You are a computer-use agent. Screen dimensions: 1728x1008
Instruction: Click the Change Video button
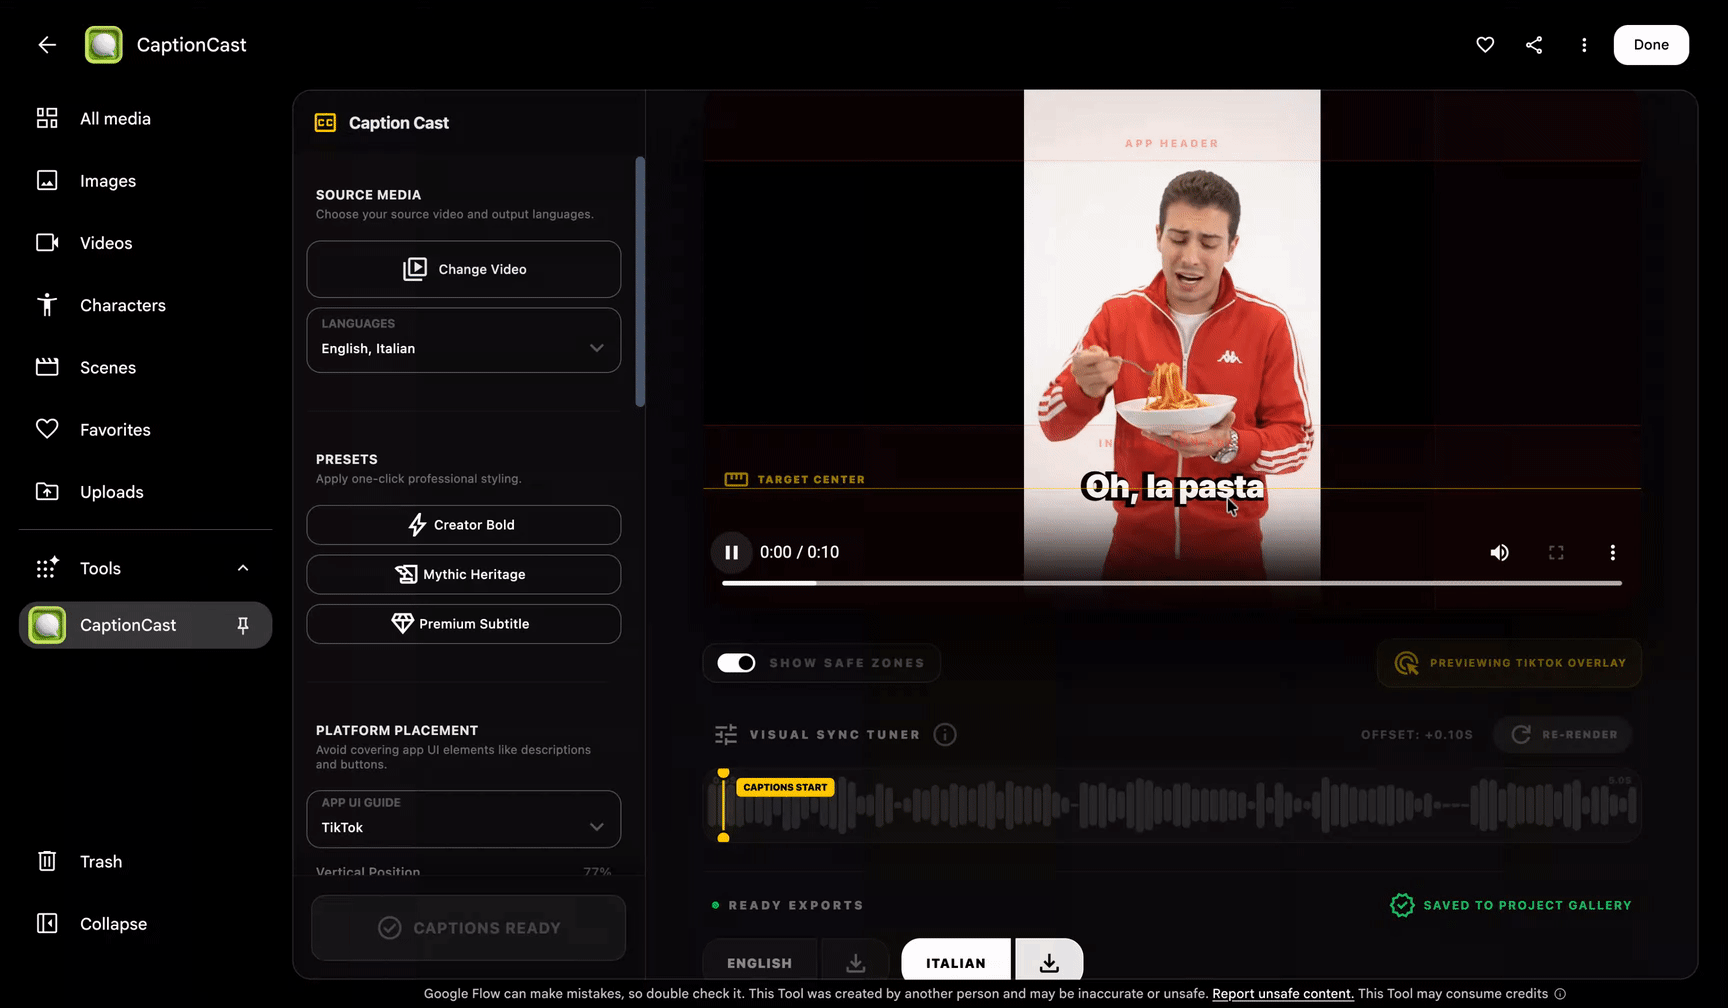(464, 269)
